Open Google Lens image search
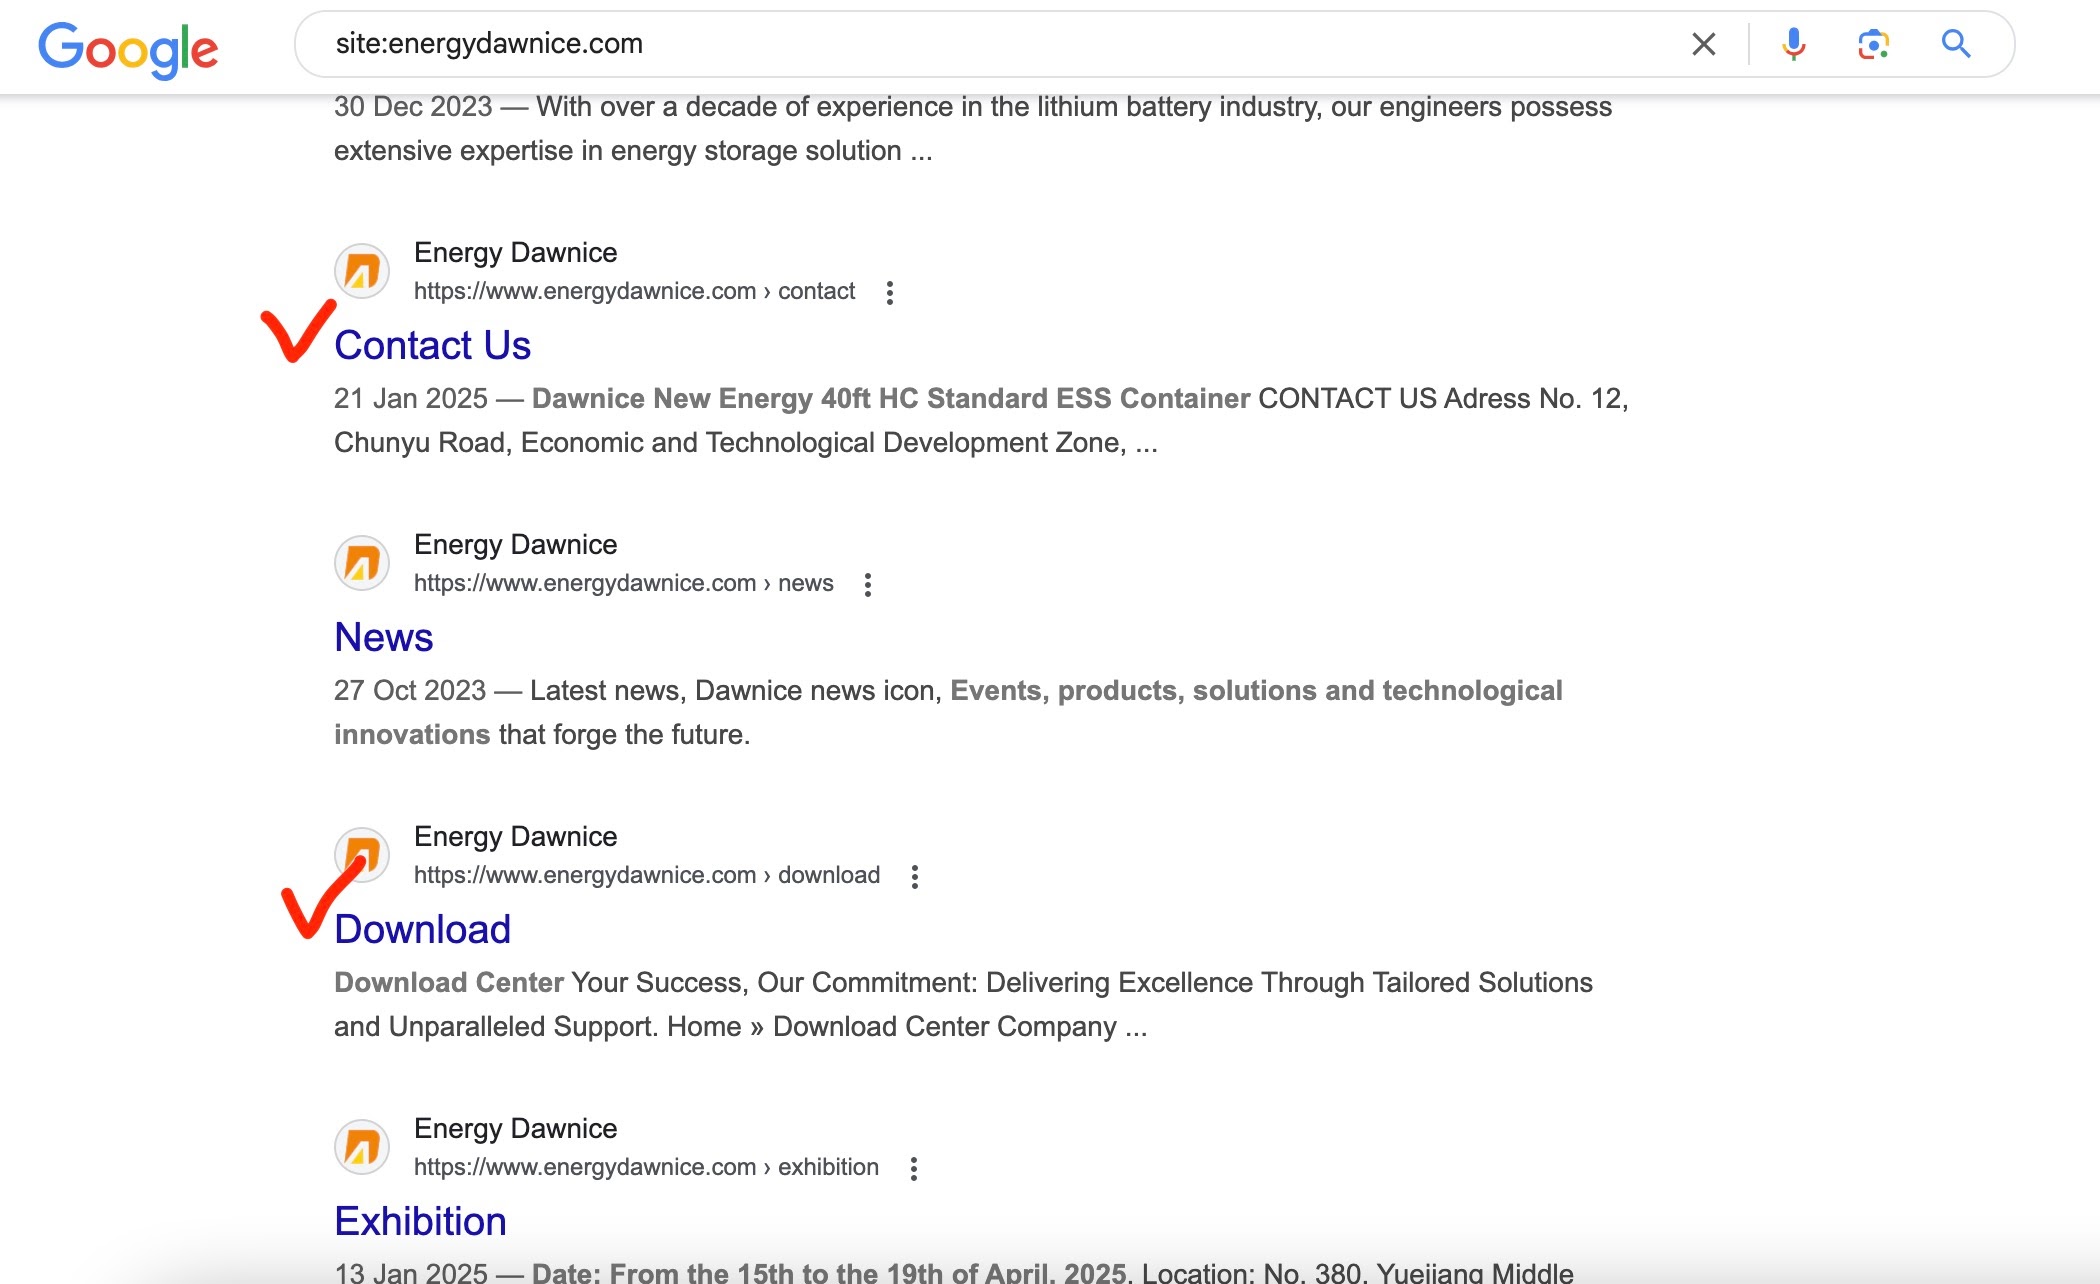Viewport: 2100px width, 1284px height. (x=1873, y=44)
